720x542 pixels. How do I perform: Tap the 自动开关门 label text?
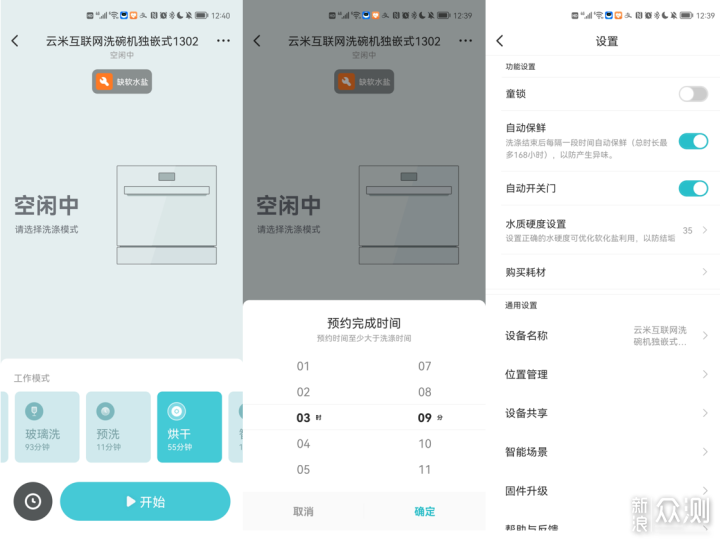pos(530,188)
